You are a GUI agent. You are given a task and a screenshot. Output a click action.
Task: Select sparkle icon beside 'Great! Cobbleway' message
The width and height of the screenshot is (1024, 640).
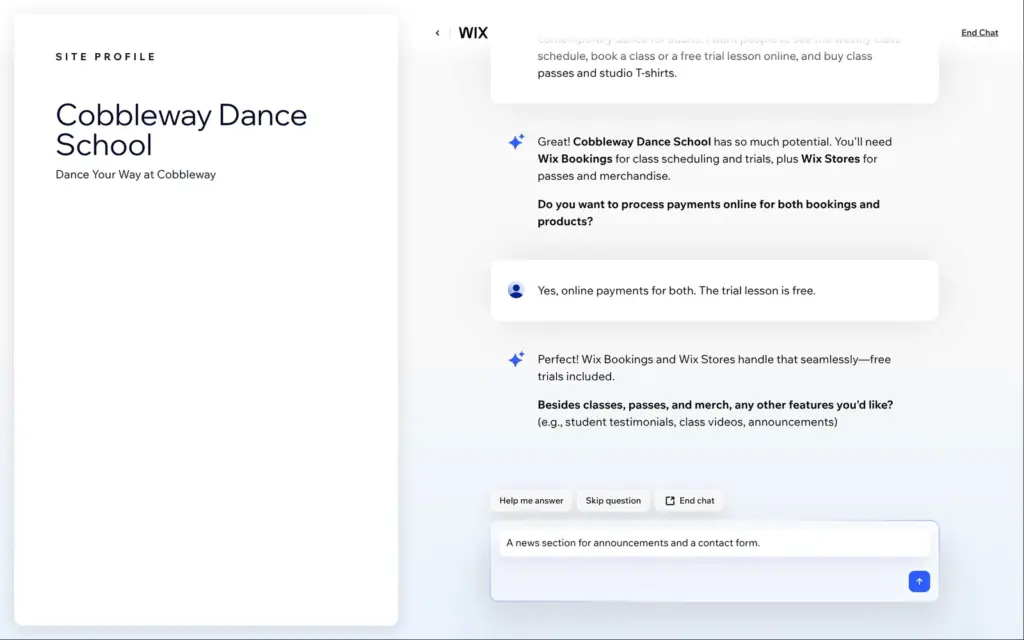[x=516, y=142]
